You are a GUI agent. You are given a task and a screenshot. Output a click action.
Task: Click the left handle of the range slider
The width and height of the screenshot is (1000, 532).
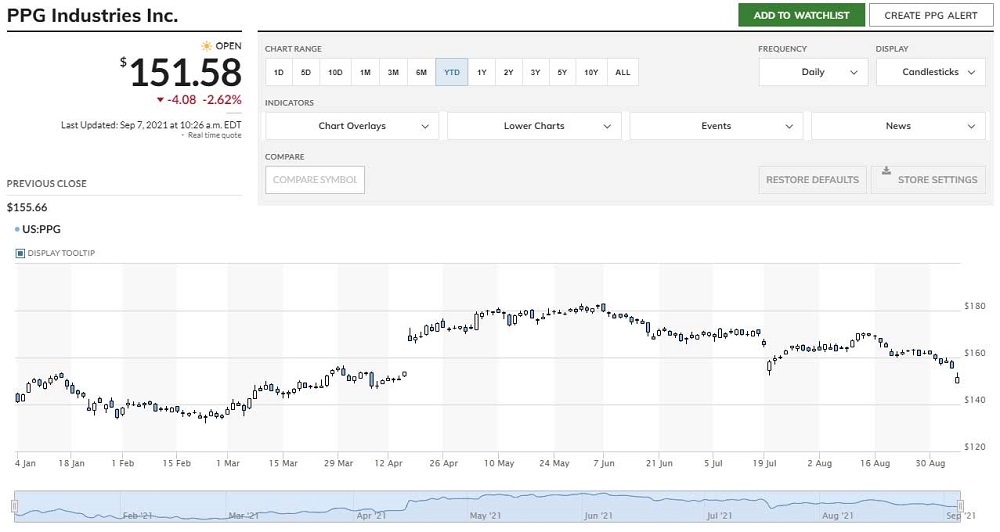pos(15,506)
